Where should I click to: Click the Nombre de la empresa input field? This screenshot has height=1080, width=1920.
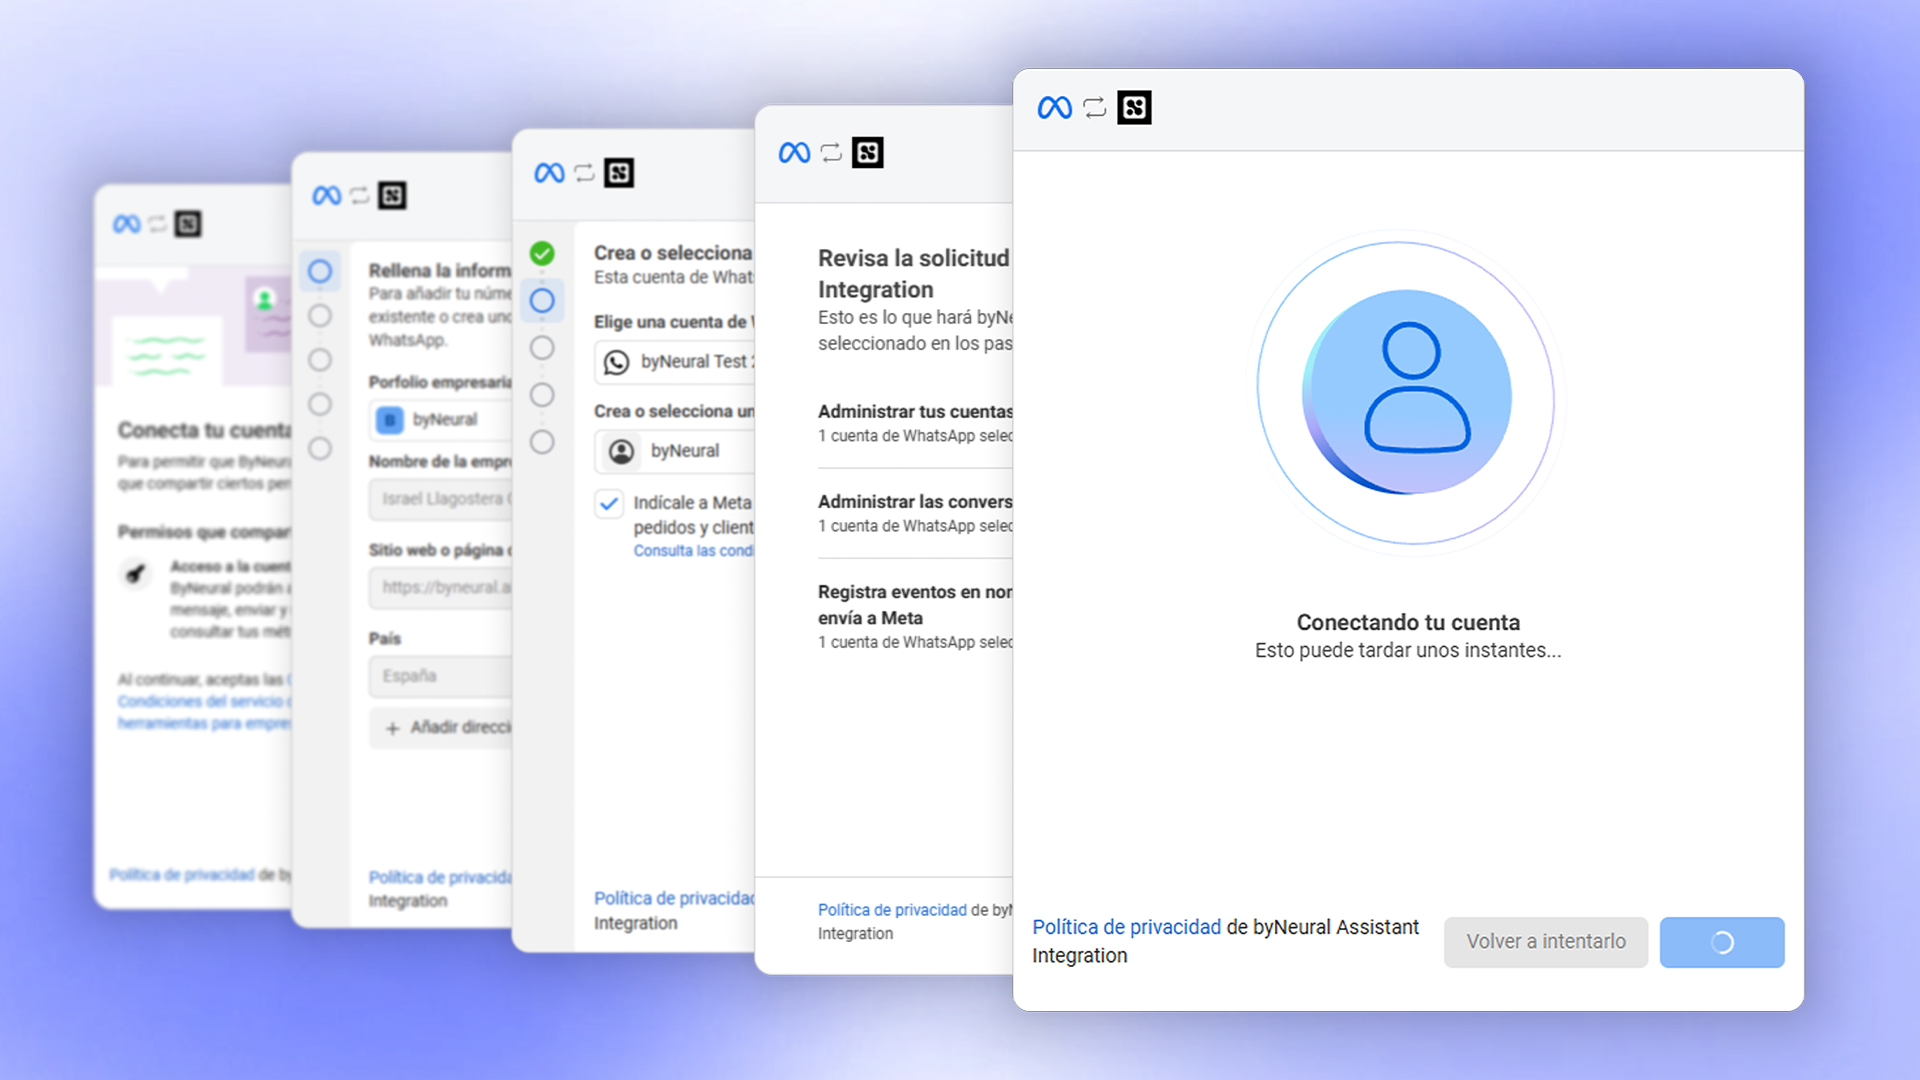440,500
